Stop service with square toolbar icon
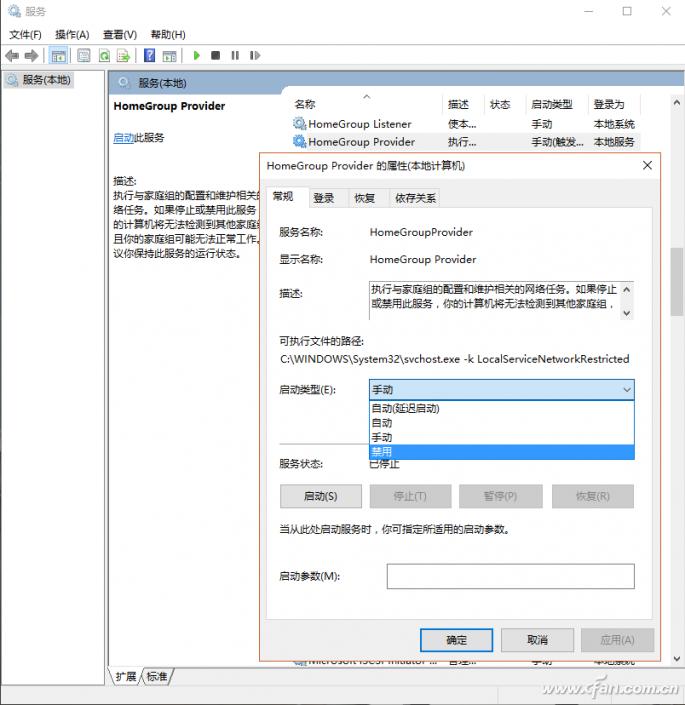The width and height of the screenshot is (685, 705). pyautogui.click(x=215, y=55)
